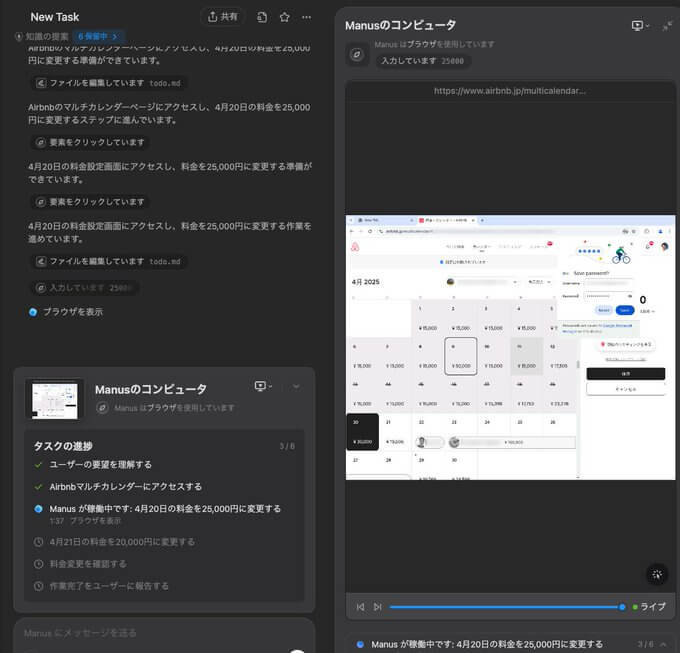This screenshot has width=680, height=653.
Task: Collapse the task progress card chevron
Action: [296, 386]
